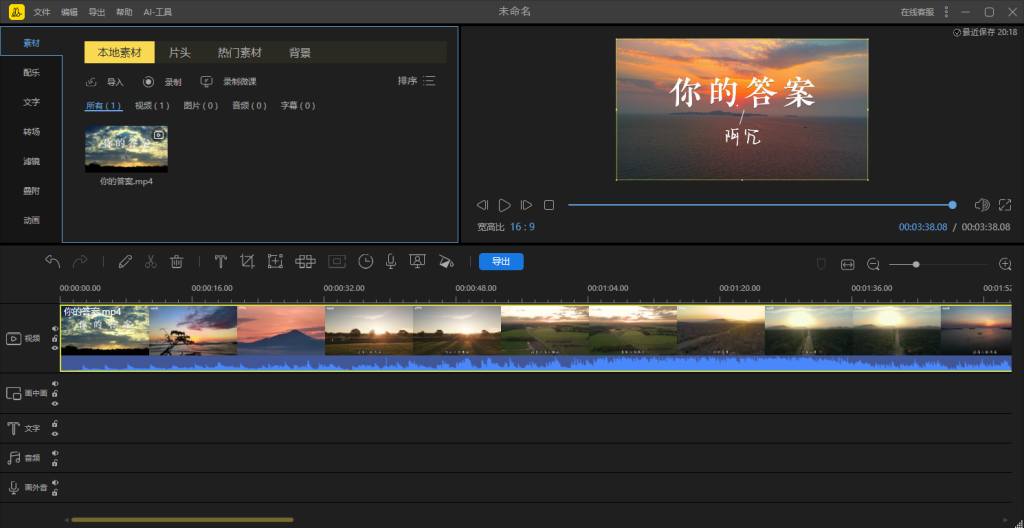Image resolution: width=1024 pixels, height=528 pixels.
Task: Open the 文件 menu
Action: (41, 11)
